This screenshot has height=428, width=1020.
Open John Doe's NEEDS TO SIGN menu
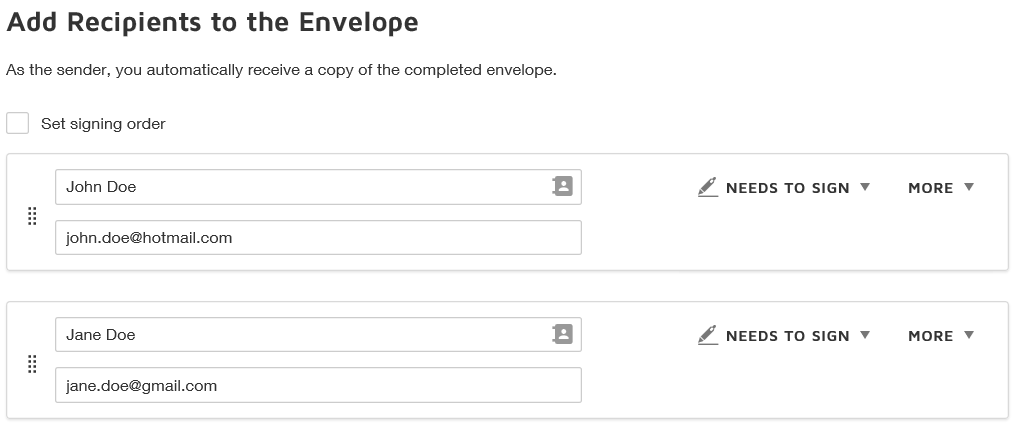[x=787, y=188]
